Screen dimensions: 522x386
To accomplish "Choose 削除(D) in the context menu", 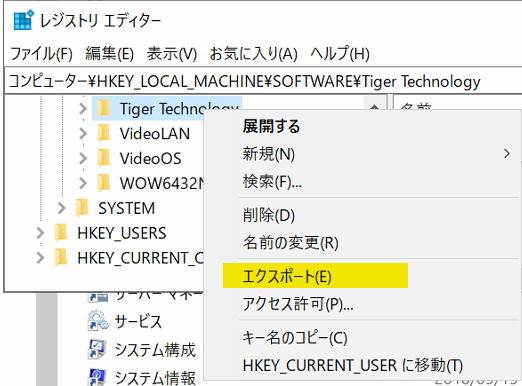I will 362,215.
